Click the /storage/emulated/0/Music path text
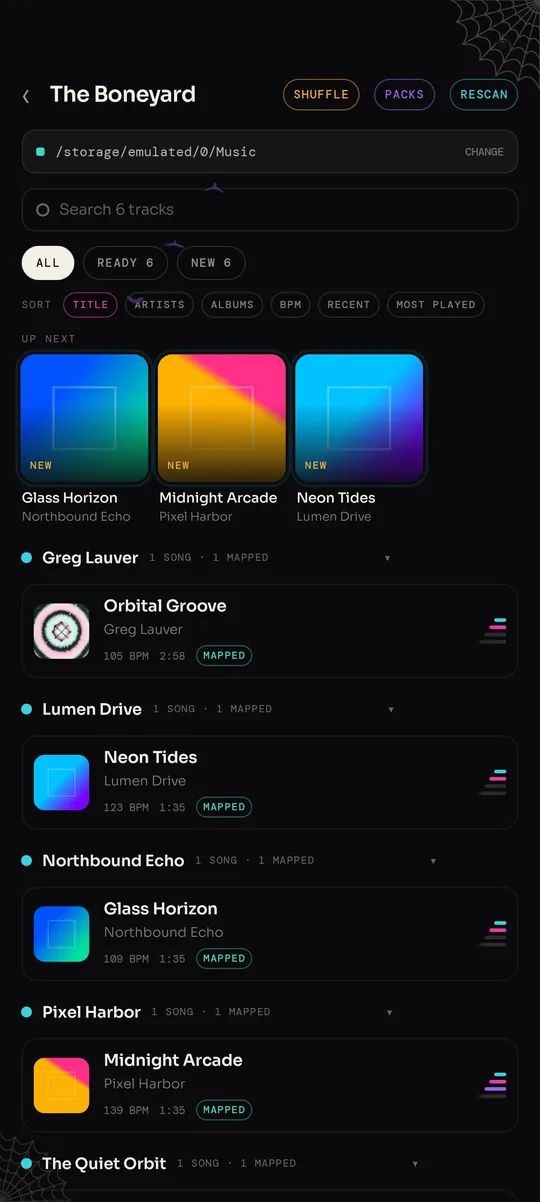The image size is (540, 1202). tap(156, 152)
